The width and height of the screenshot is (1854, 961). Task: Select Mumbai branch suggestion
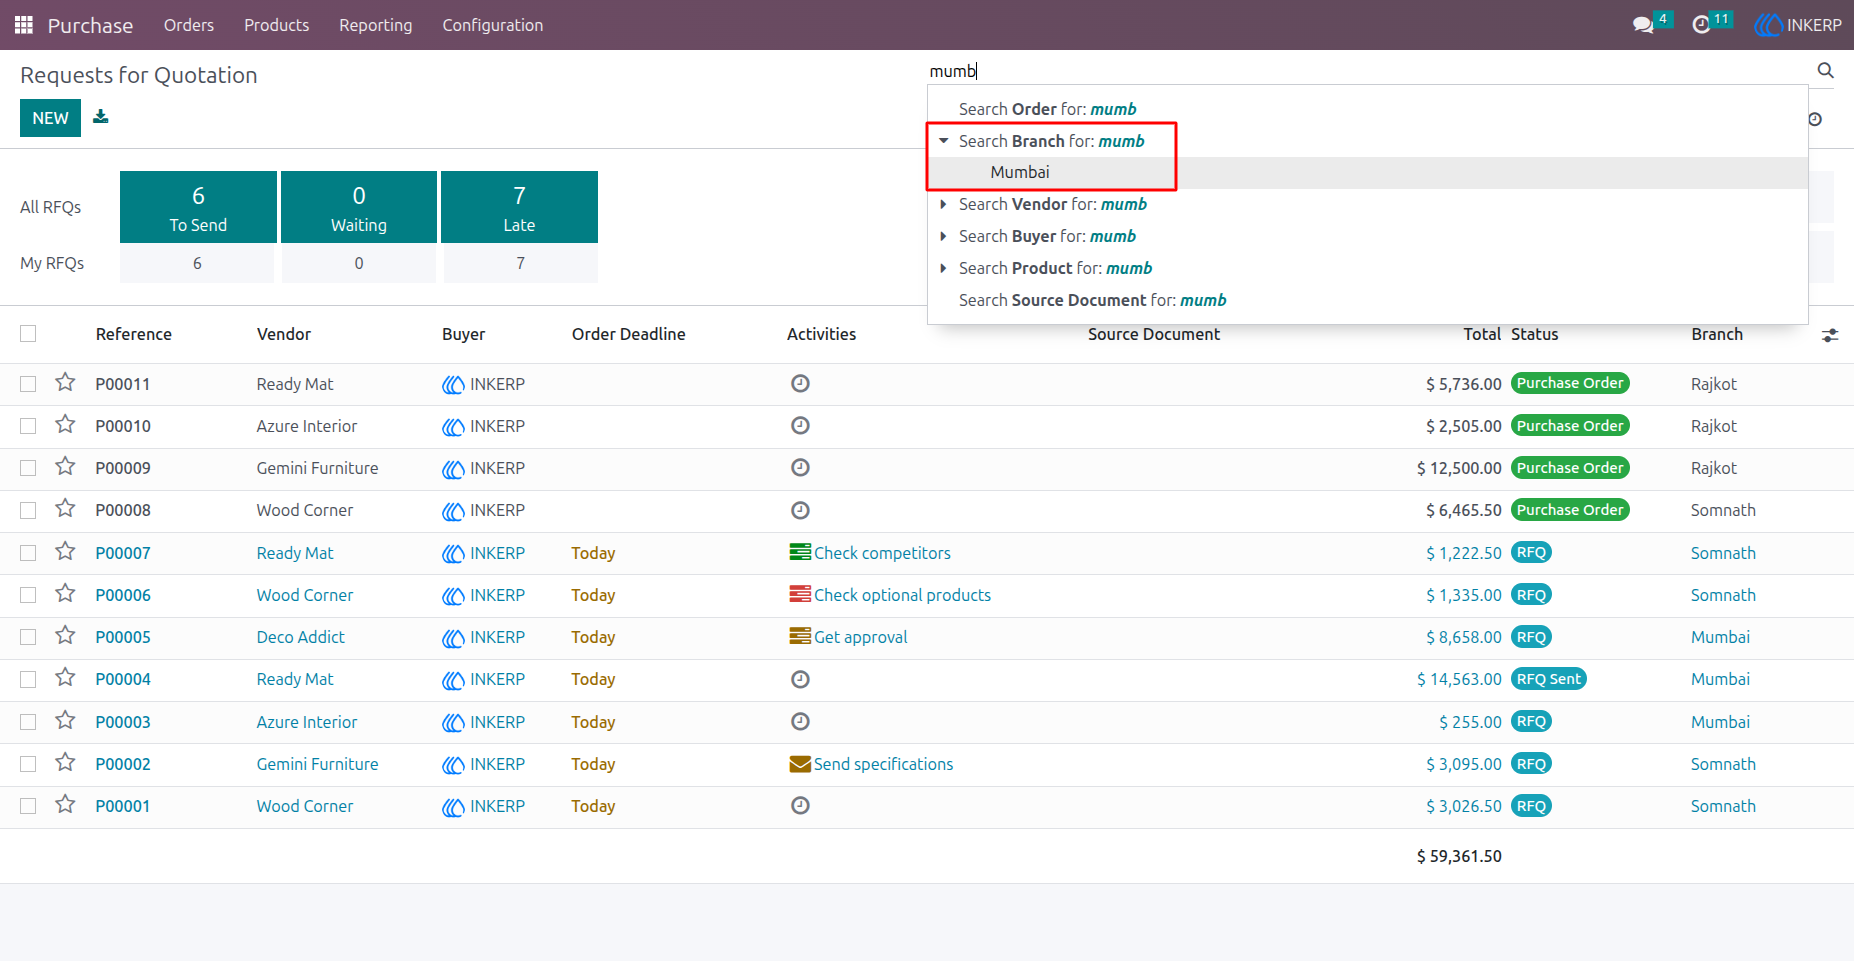(x=1367, y=172)
